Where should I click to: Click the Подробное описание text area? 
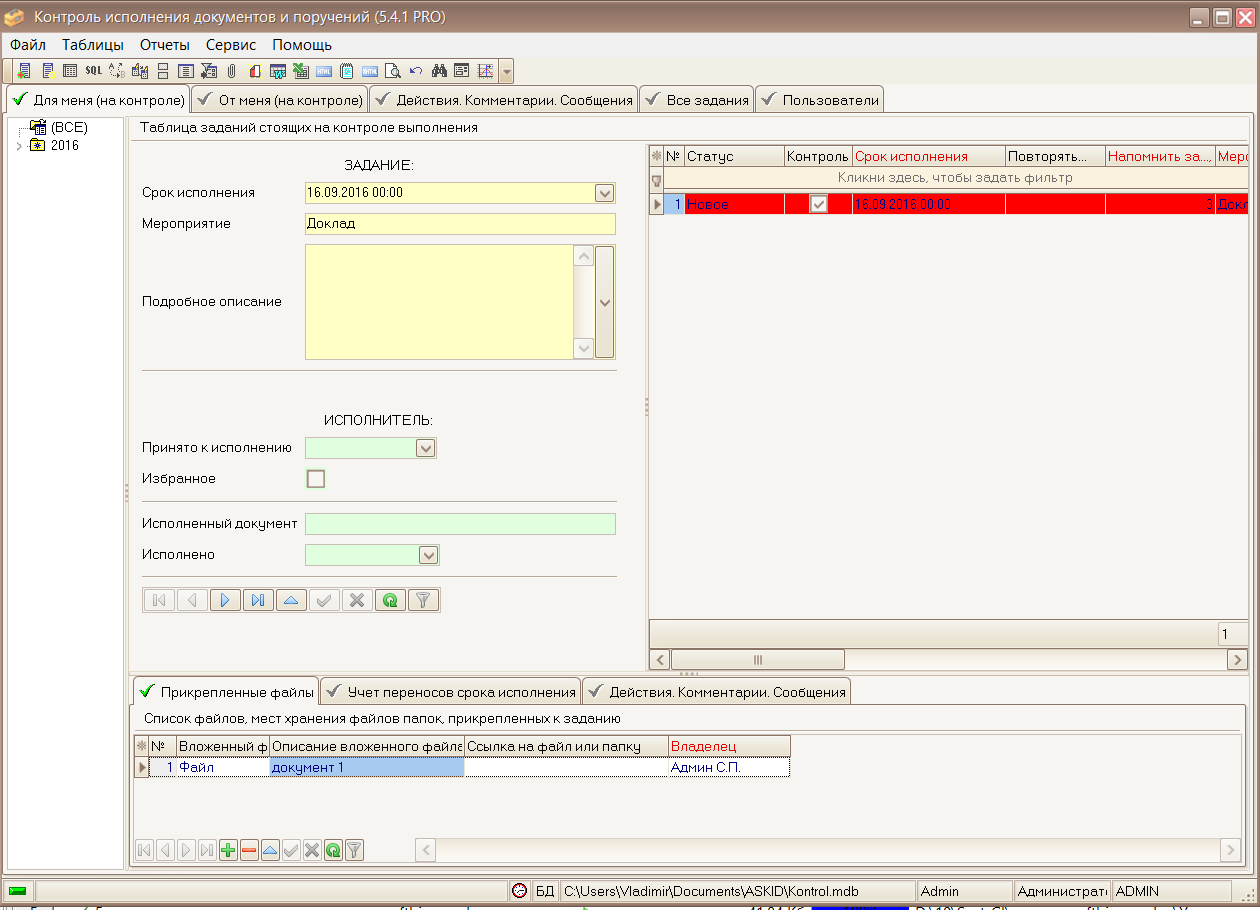tap(439, 302)
